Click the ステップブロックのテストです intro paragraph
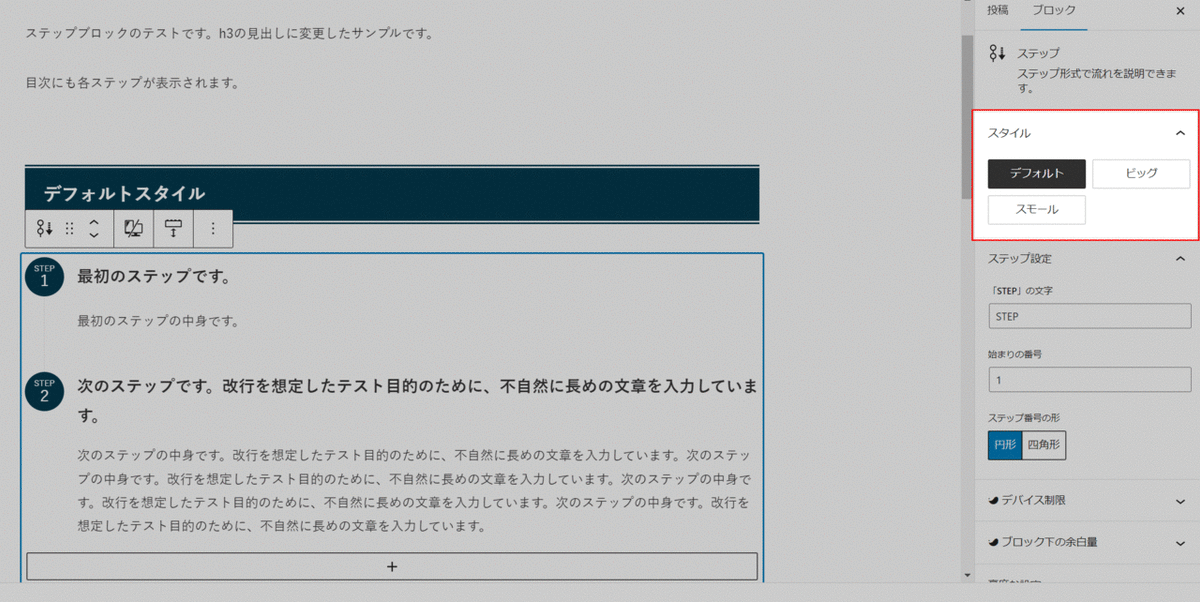The image size is (1200, 602). [229, 34]
